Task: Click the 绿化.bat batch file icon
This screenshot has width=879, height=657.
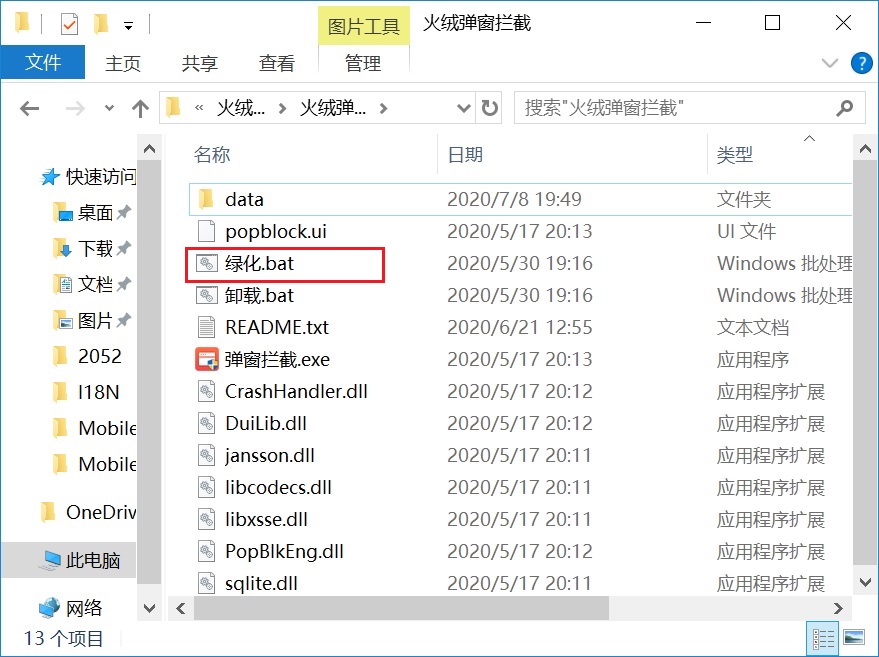Action: pos(206,263)
